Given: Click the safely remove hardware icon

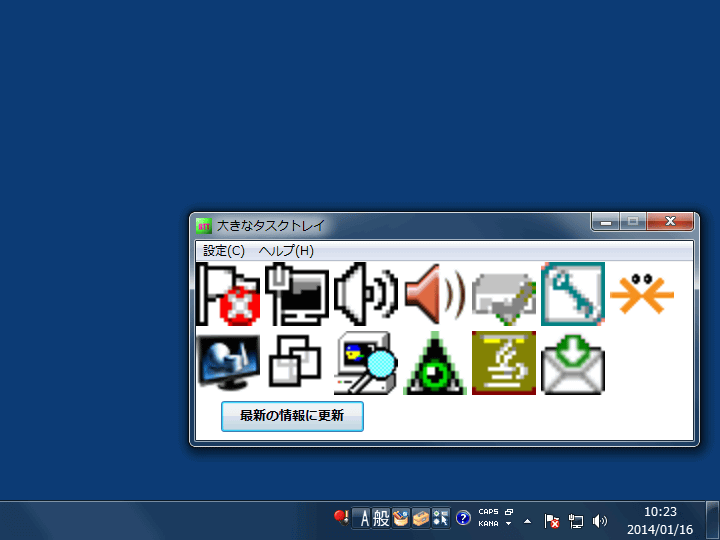Looking at the screenshot, I should 503,294.
